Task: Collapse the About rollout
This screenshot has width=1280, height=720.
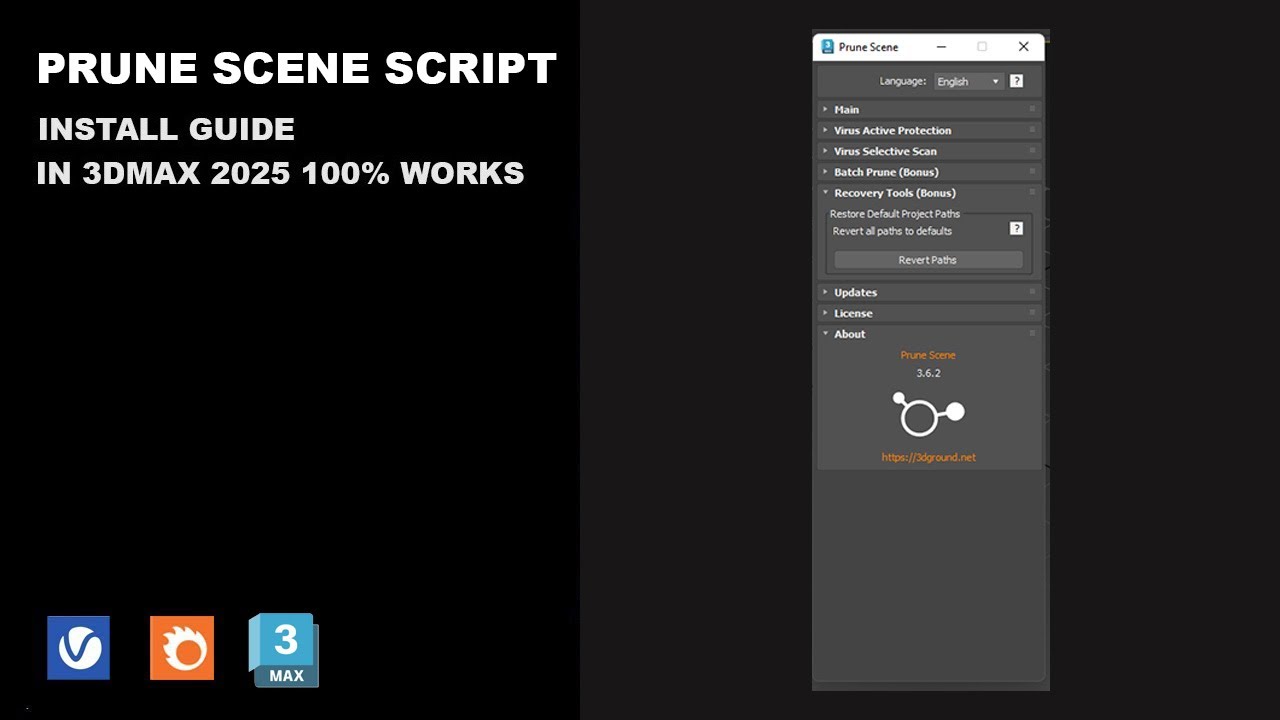Action: pos(929,334)
